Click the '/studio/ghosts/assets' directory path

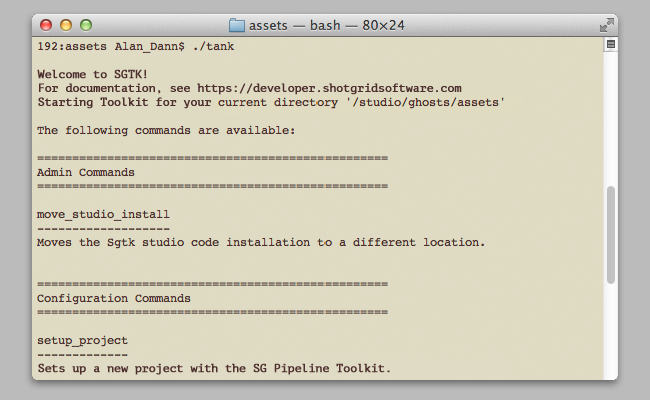point(426,102)
